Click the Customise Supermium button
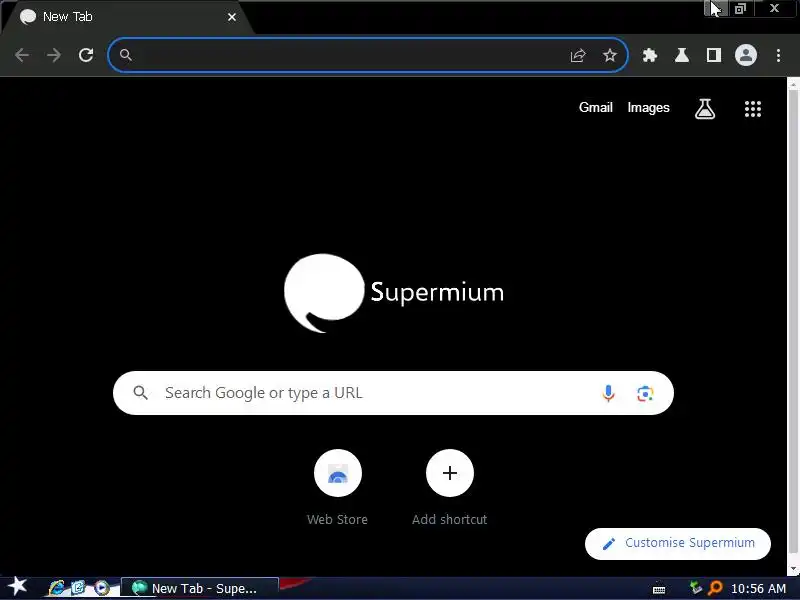The height and width of the screenshot is (600, 800). (678, 543)
